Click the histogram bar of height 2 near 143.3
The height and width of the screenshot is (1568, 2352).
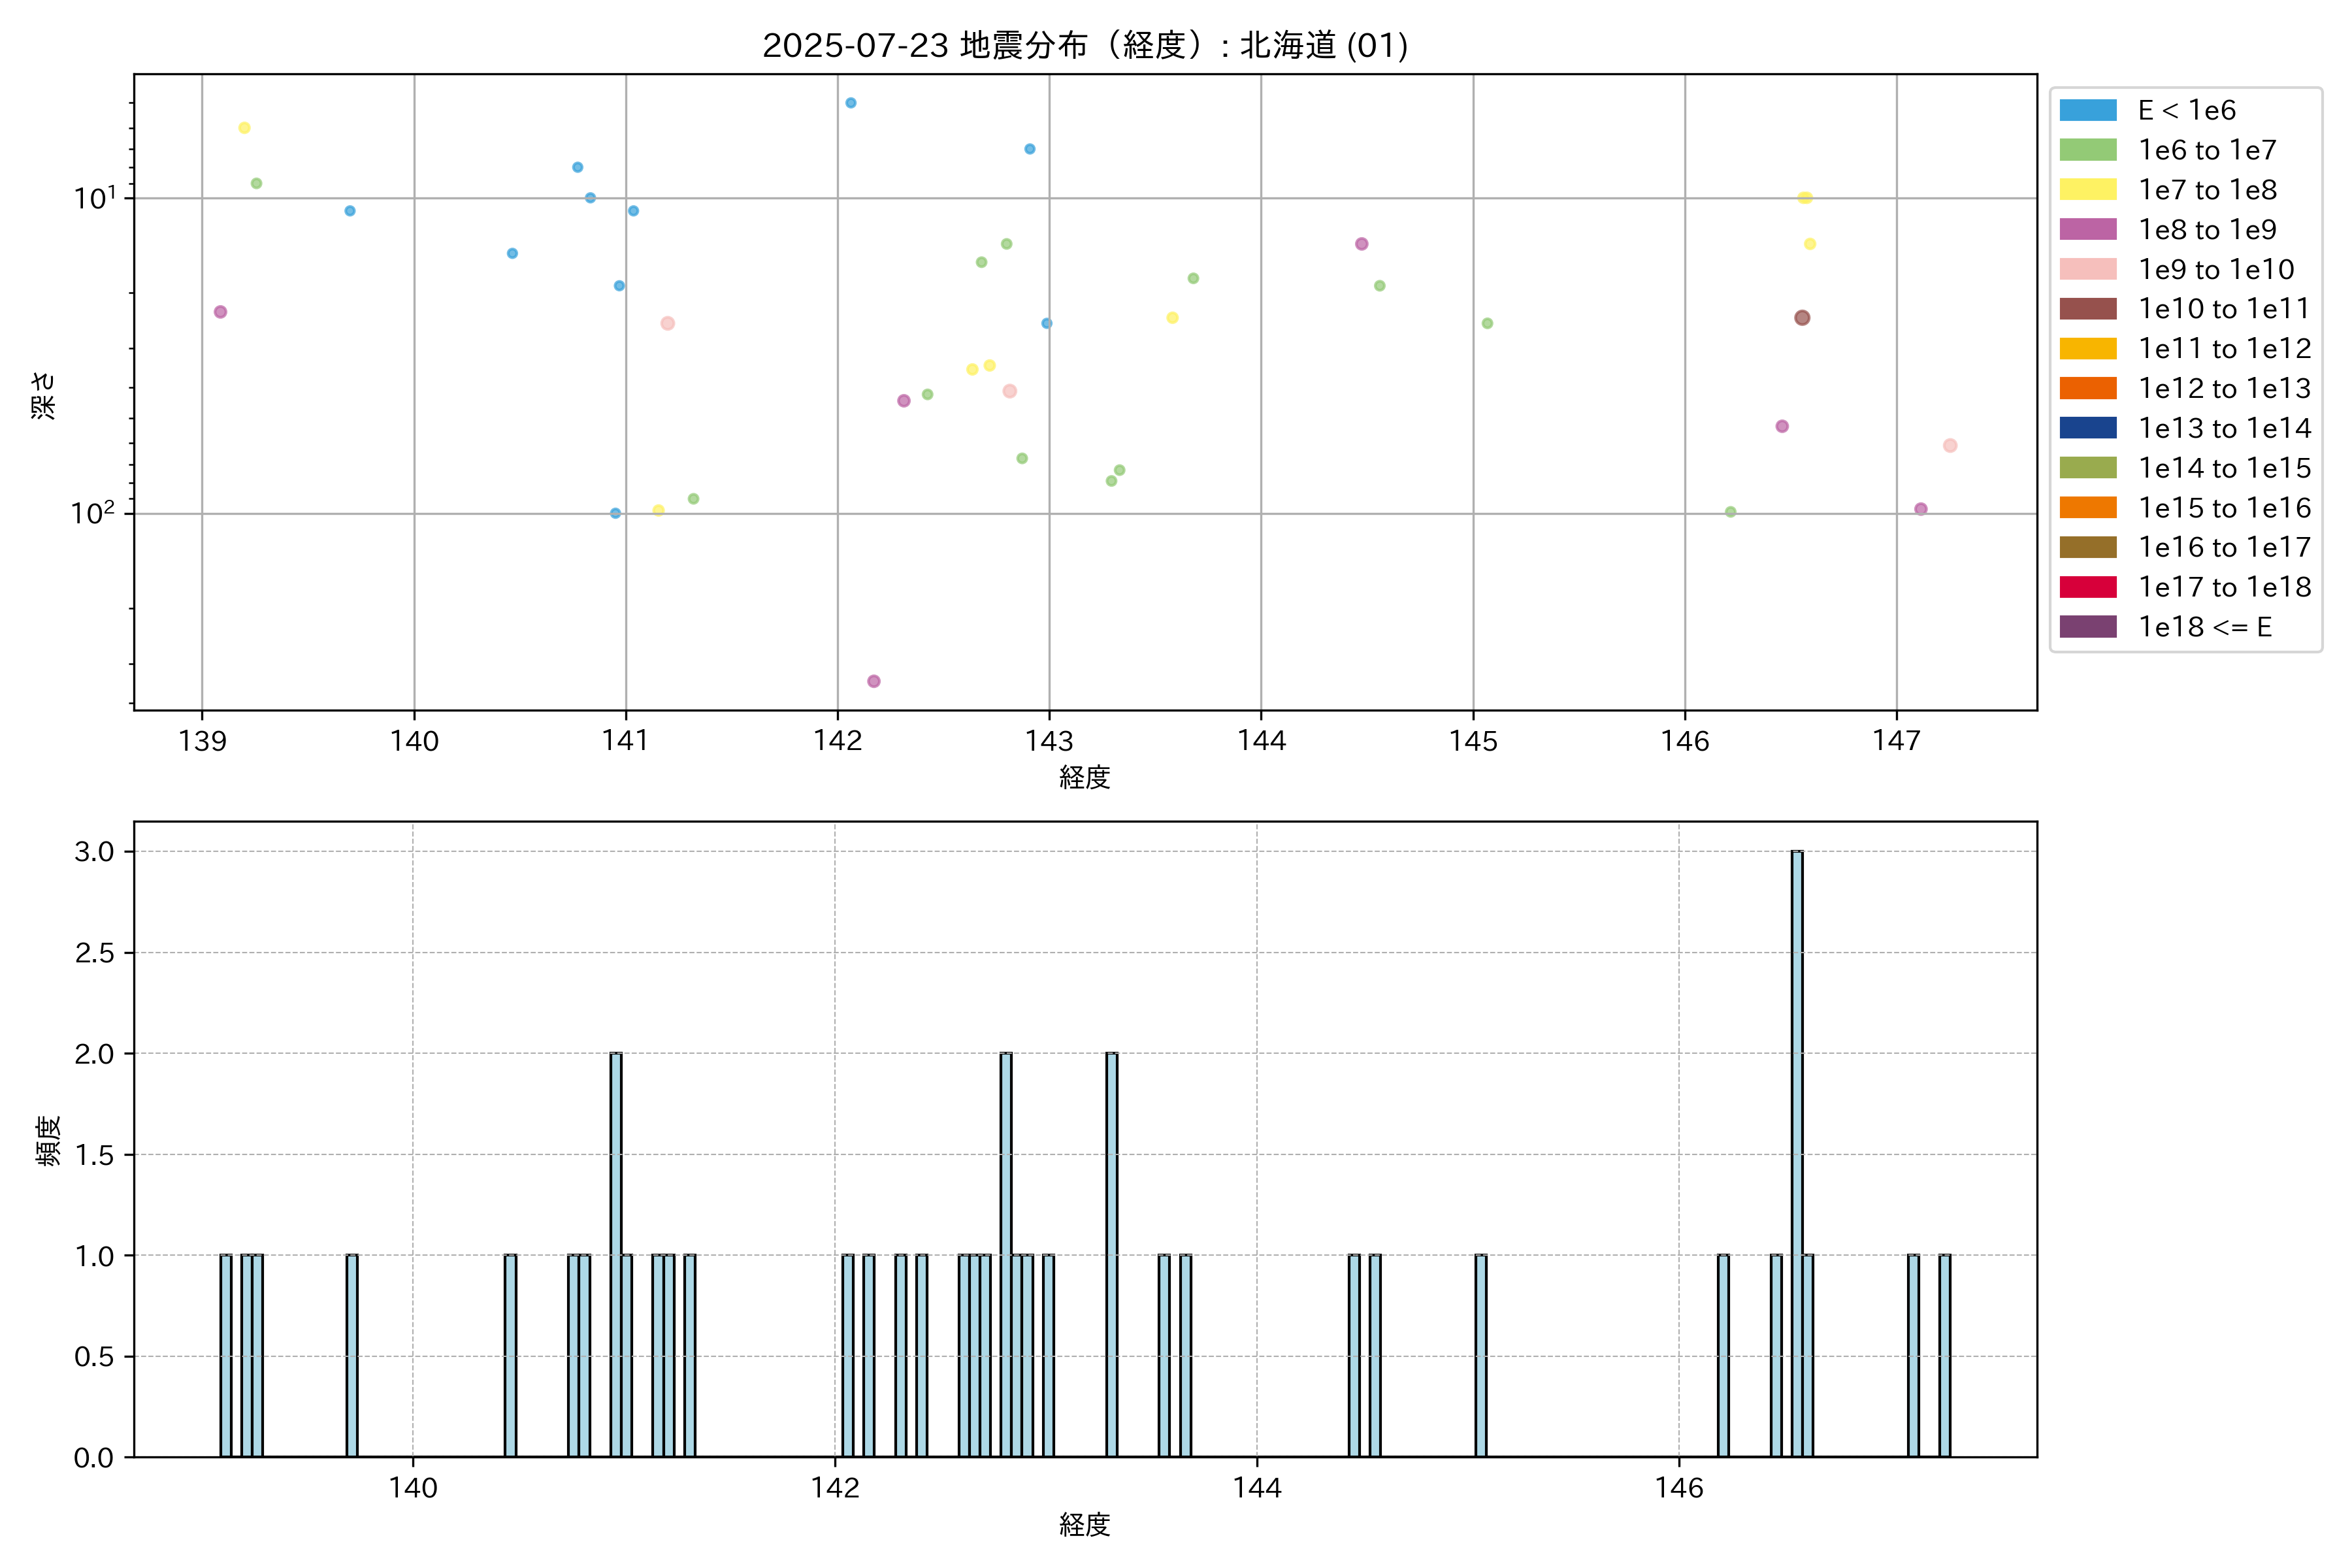click(1112, 1254)
